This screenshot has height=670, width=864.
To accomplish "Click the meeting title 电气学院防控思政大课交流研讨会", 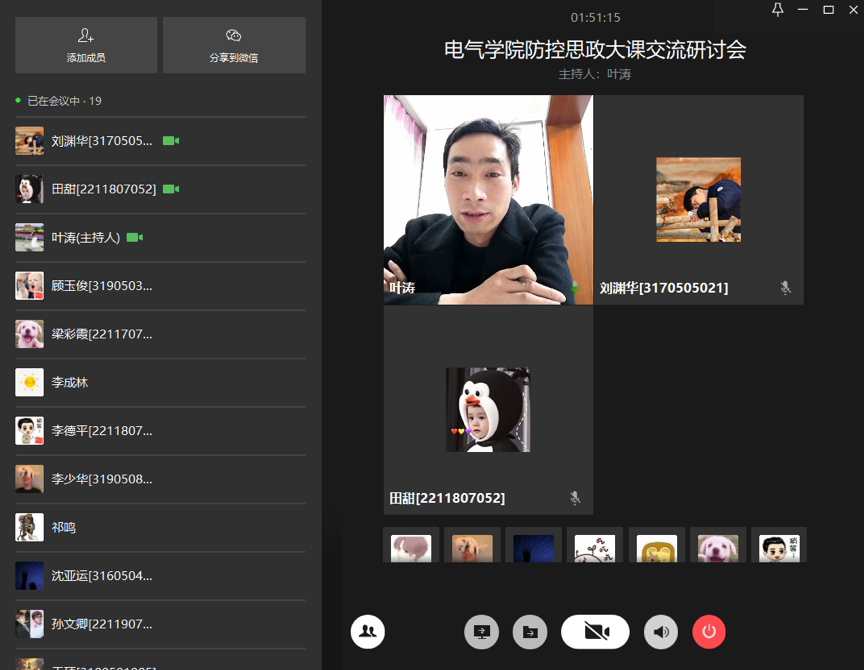I will coord(595,50).
